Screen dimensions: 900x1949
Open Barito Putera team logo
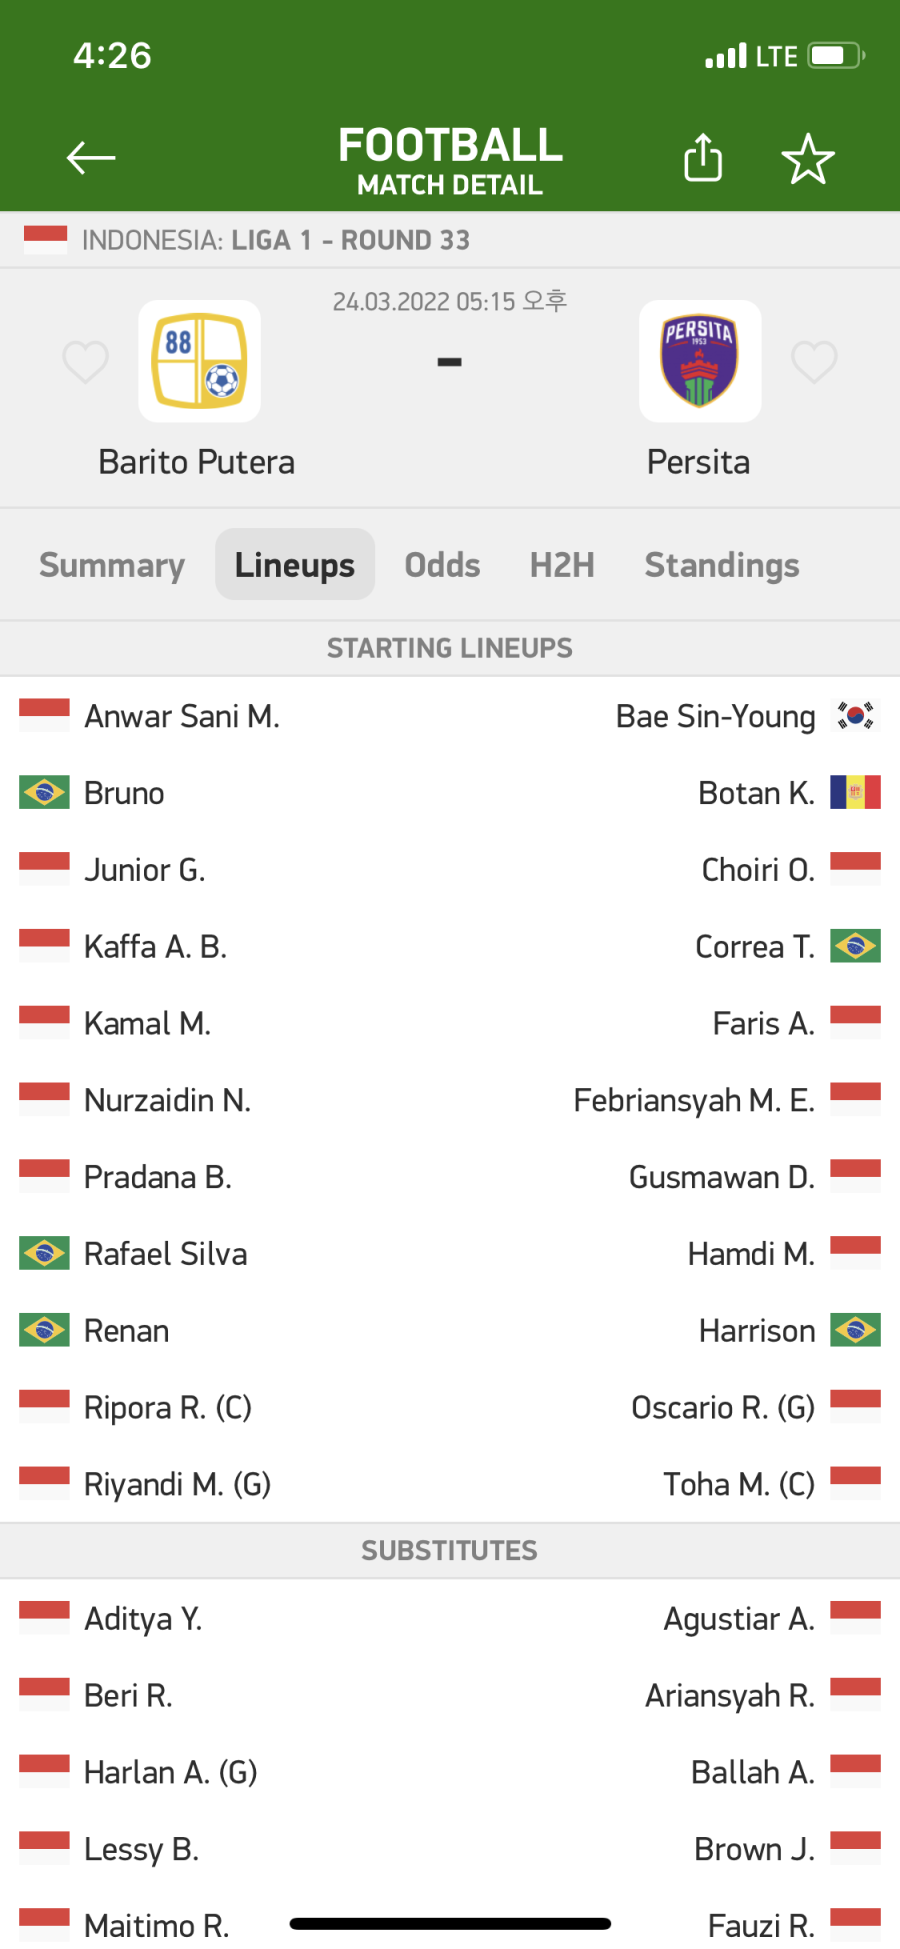click(x=200, y=361)
